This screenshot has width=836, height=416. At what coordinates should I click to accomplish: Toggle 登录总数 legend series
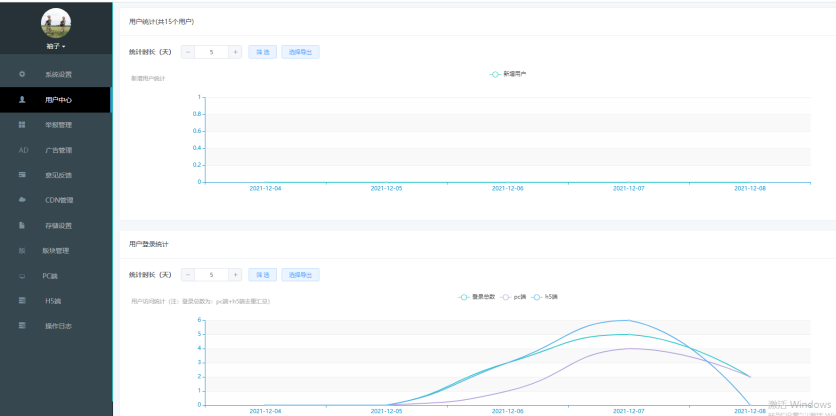point(477,297)
